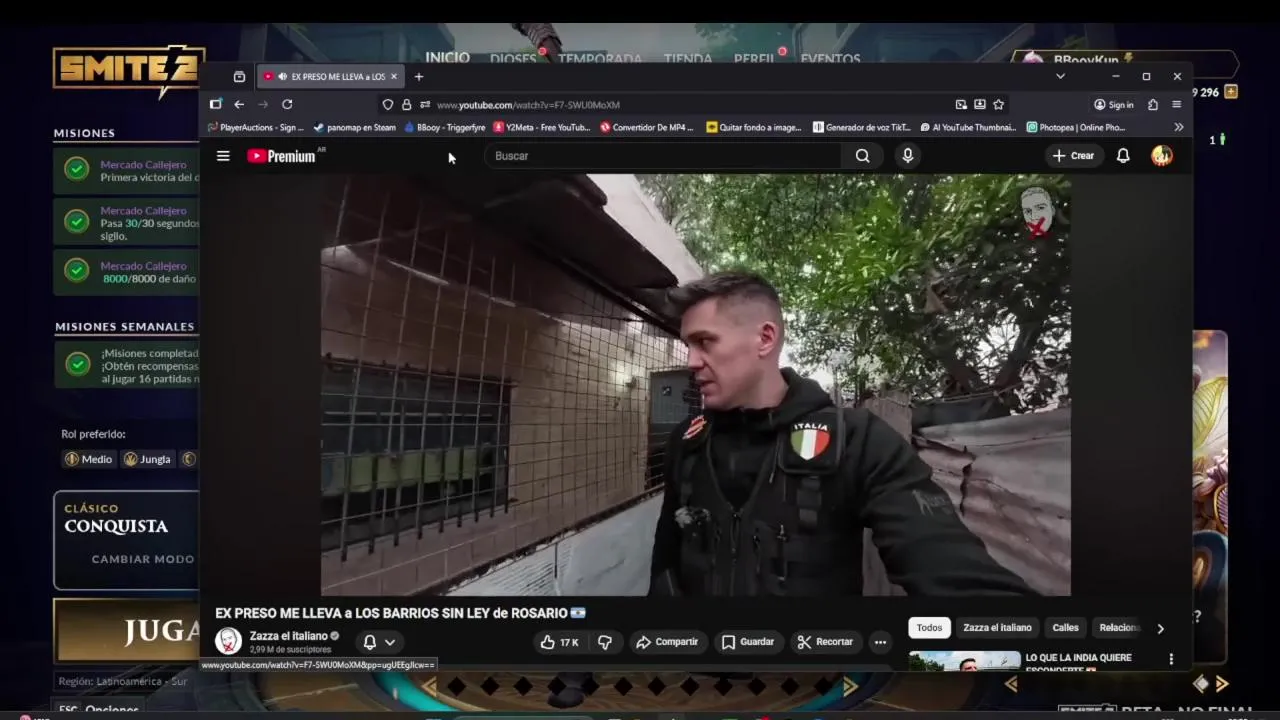1280x720 pixels.
Task: Open PlayerAuctions bookmark
Action: 255,127
